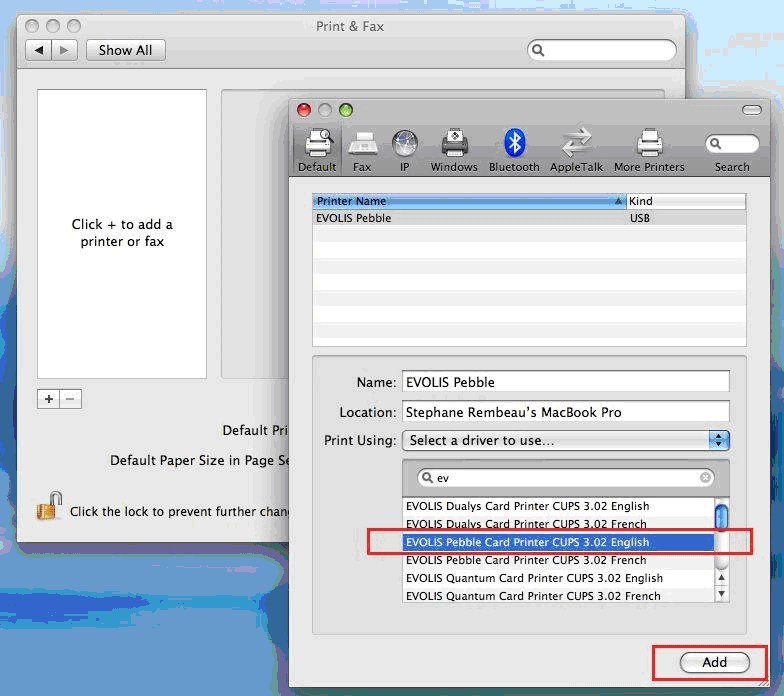Select the Default printer browser icon
Viewport: 784px width, 696px height.
[x=317, y=150]
